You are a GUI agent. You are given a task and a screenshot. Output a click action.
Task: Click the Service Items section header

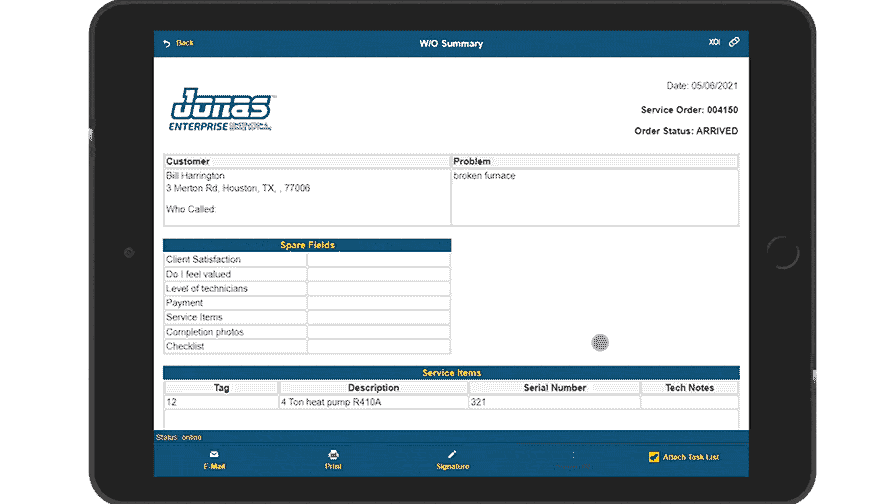[x=451, y=373]
